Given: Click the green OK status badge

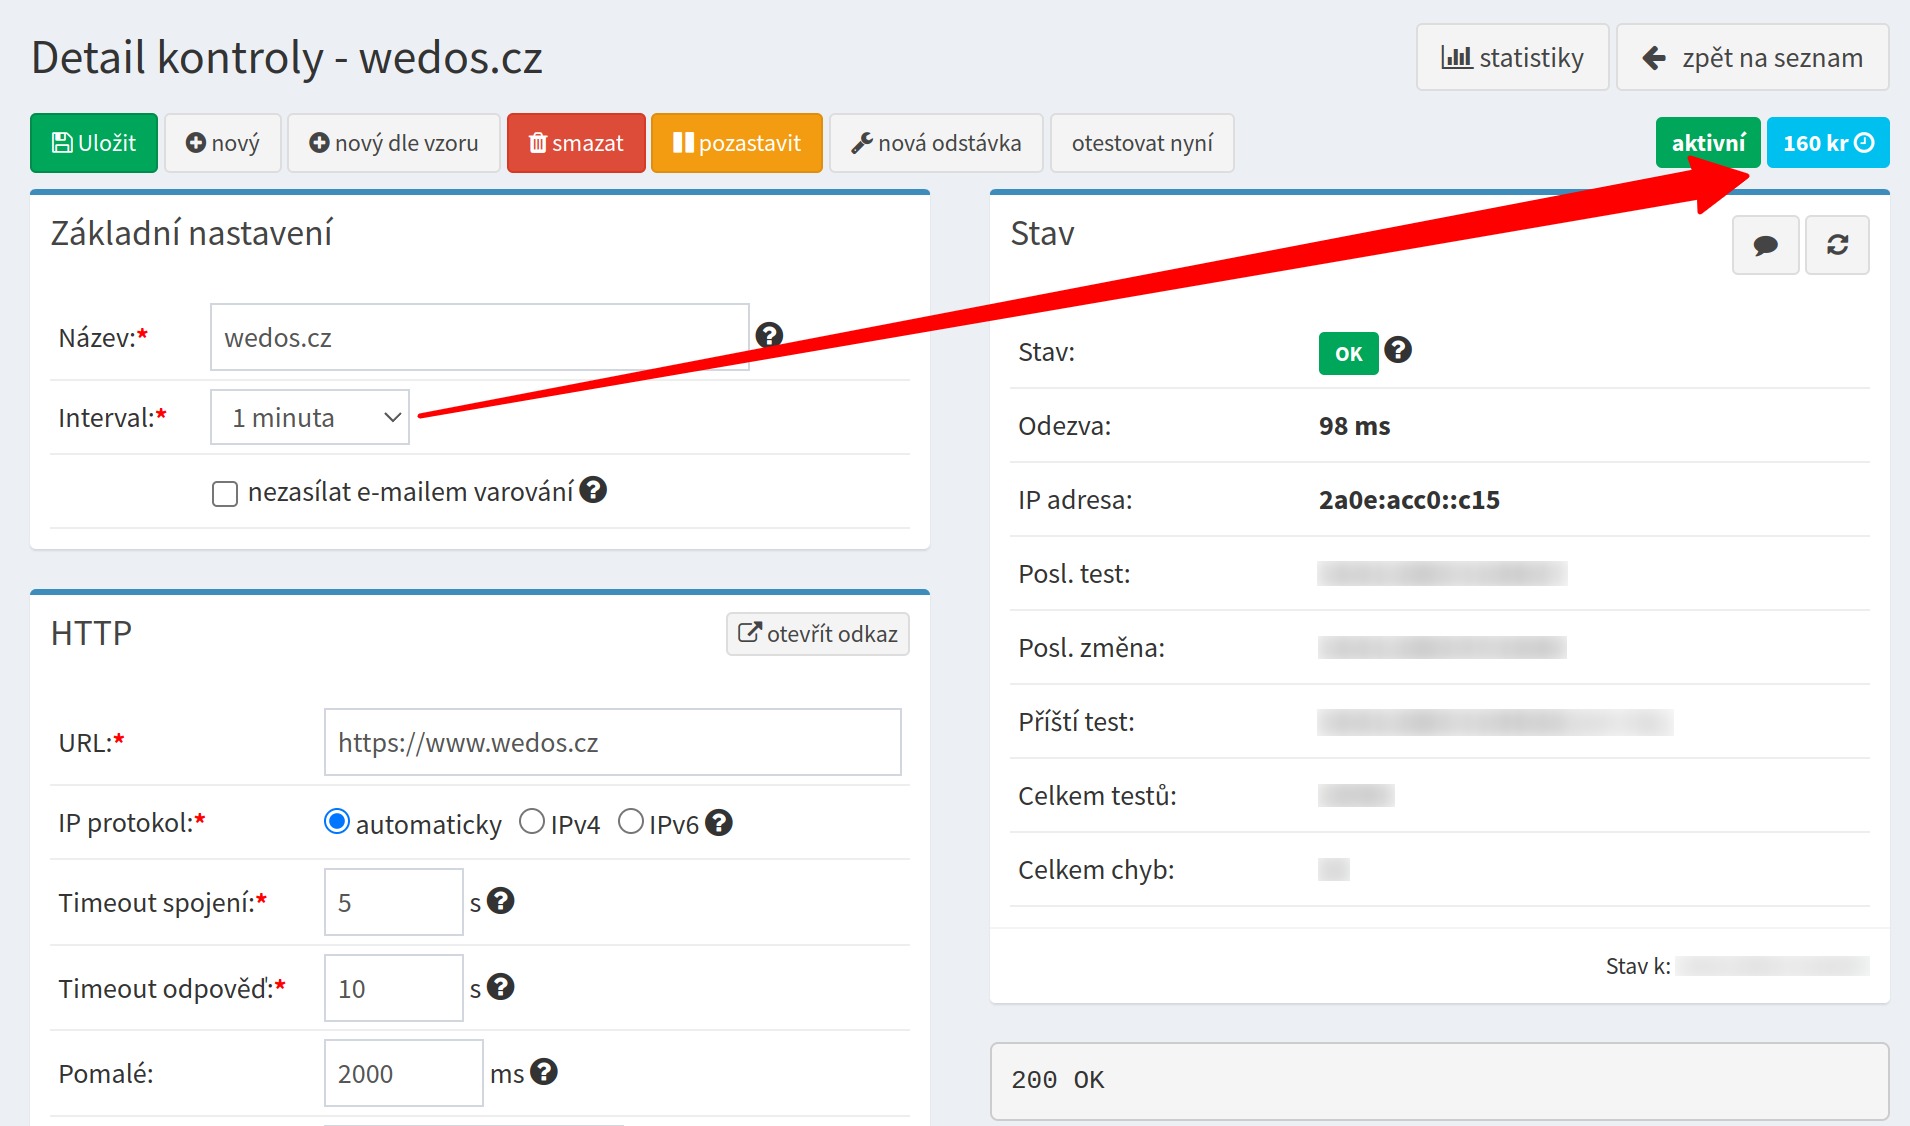Looking at the screenshot, I should tap(1348, 353).
